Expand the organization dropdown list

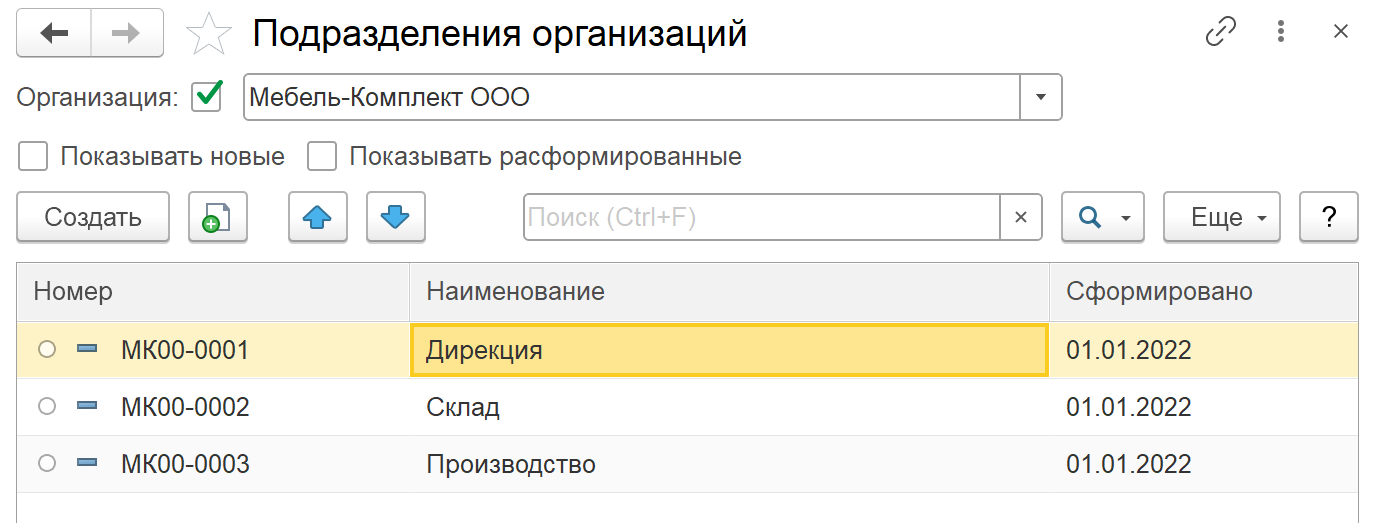(x=1040, y=97)
